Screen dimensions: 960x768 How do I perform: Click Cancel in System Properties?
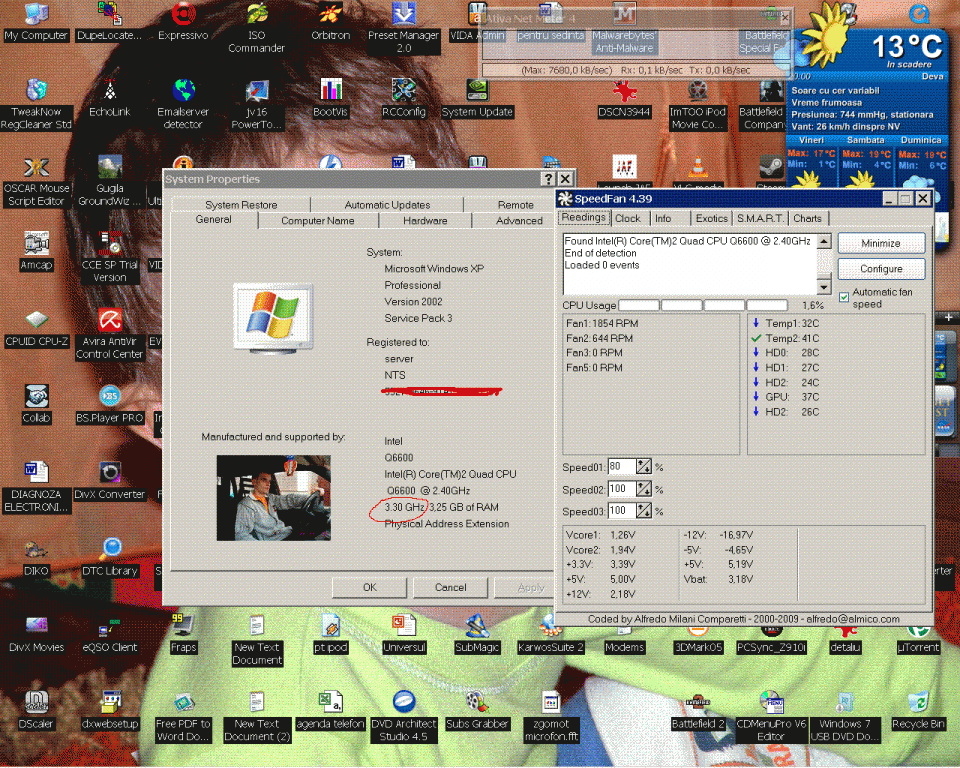[451, 587]
